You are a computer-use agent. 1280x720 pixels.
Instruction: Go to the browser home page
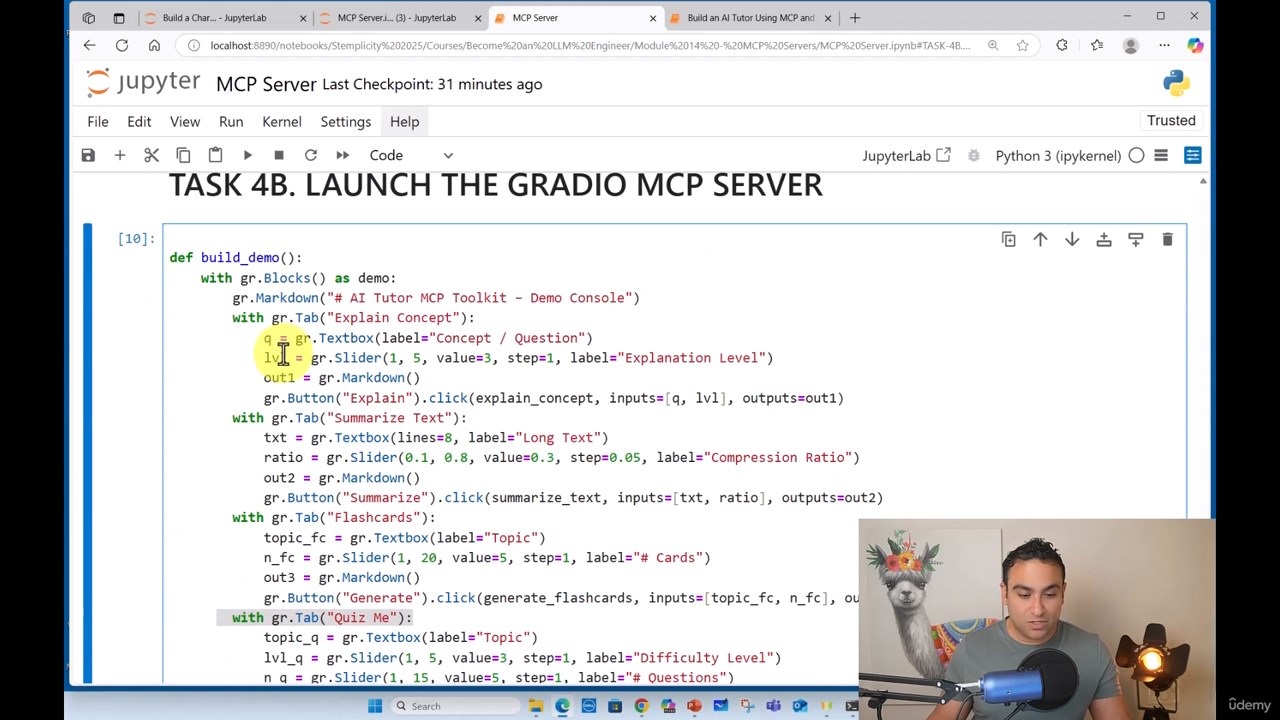(x=154, y=45)
